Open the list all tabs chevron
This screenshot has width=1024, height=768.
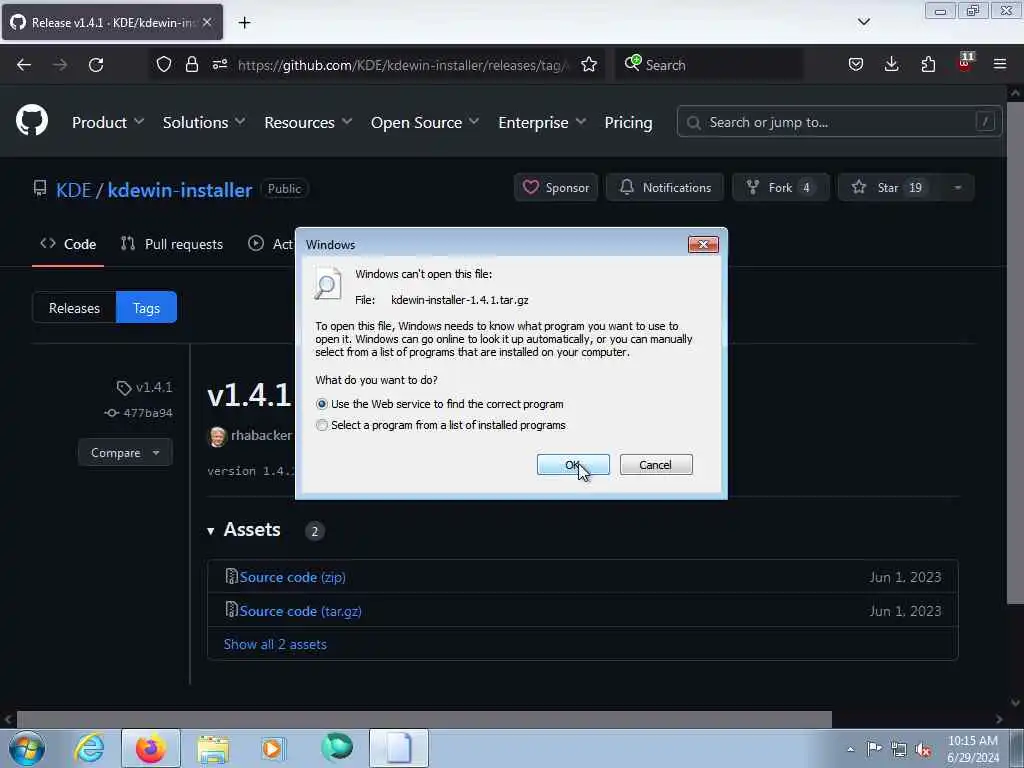click(864, 22)
